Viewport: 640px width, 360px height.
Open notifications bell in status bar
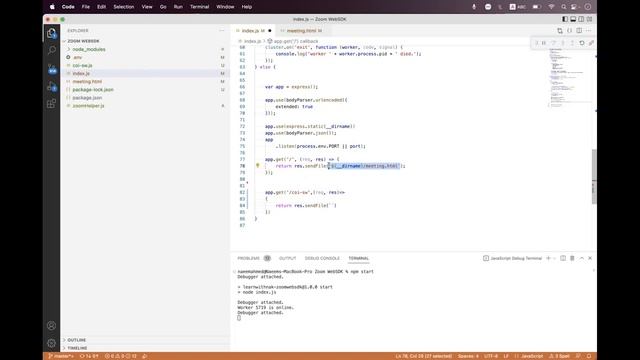point(589,356)
